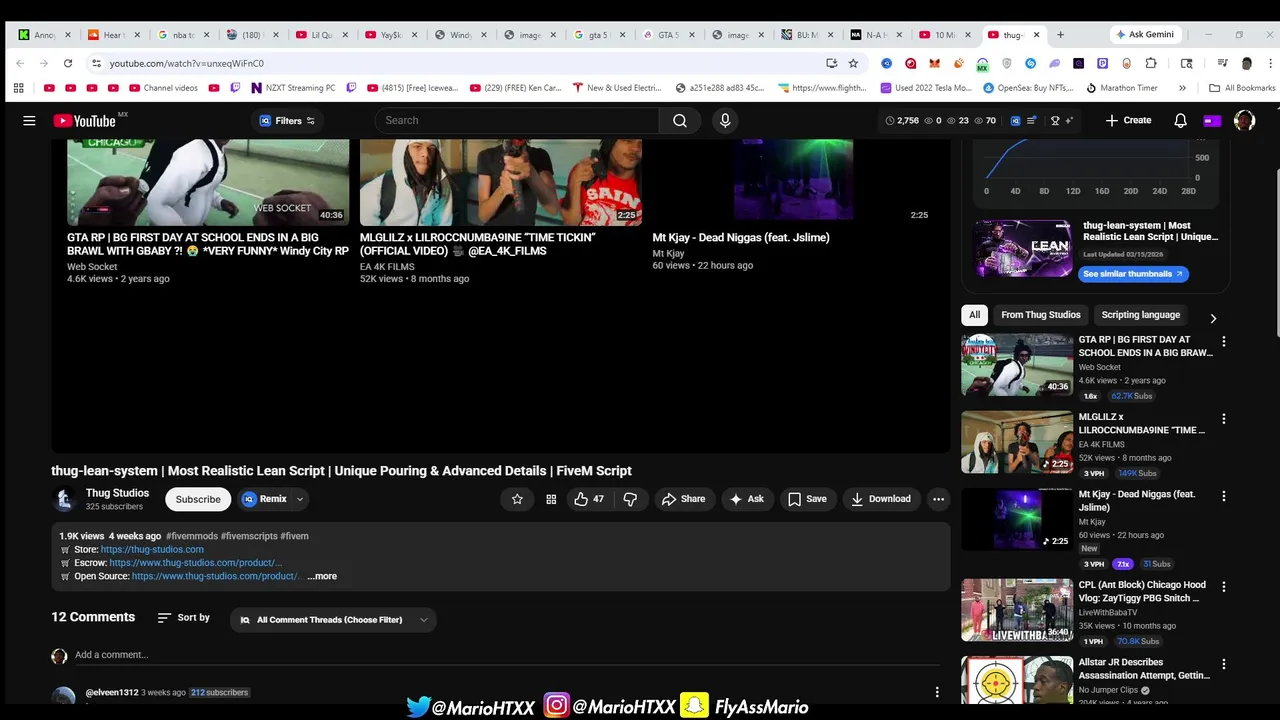1280x720 pixels.
Task: Open options for Mt Kjay sidebar video
Action: (x=1223, y=496)
